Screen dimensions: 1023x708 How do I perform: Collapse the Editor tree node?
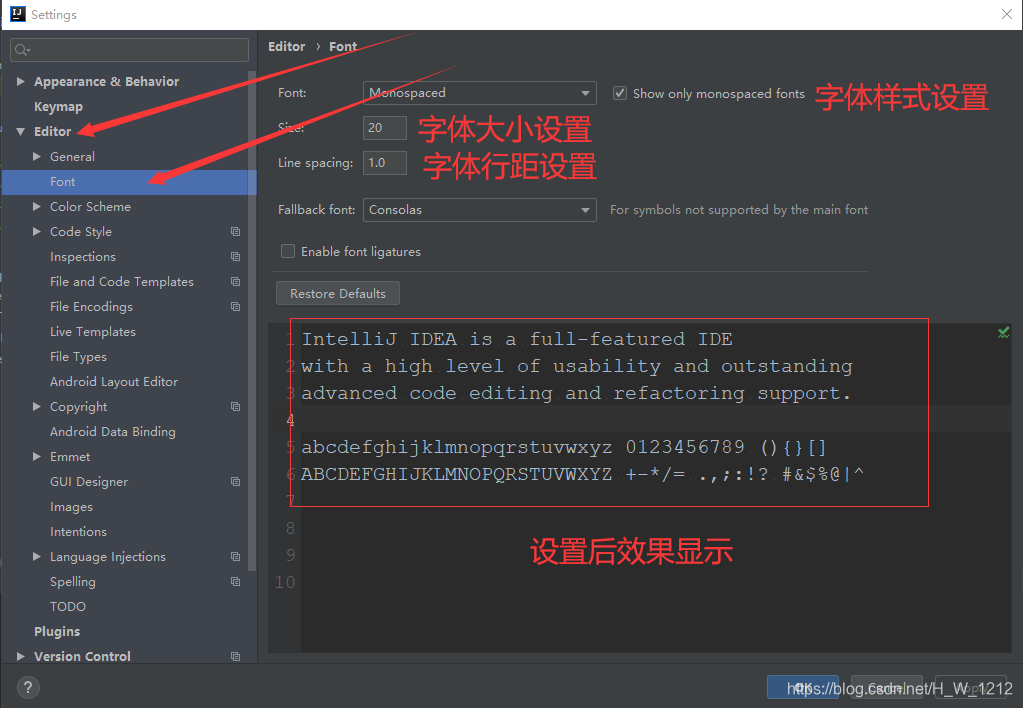(21, 131)
